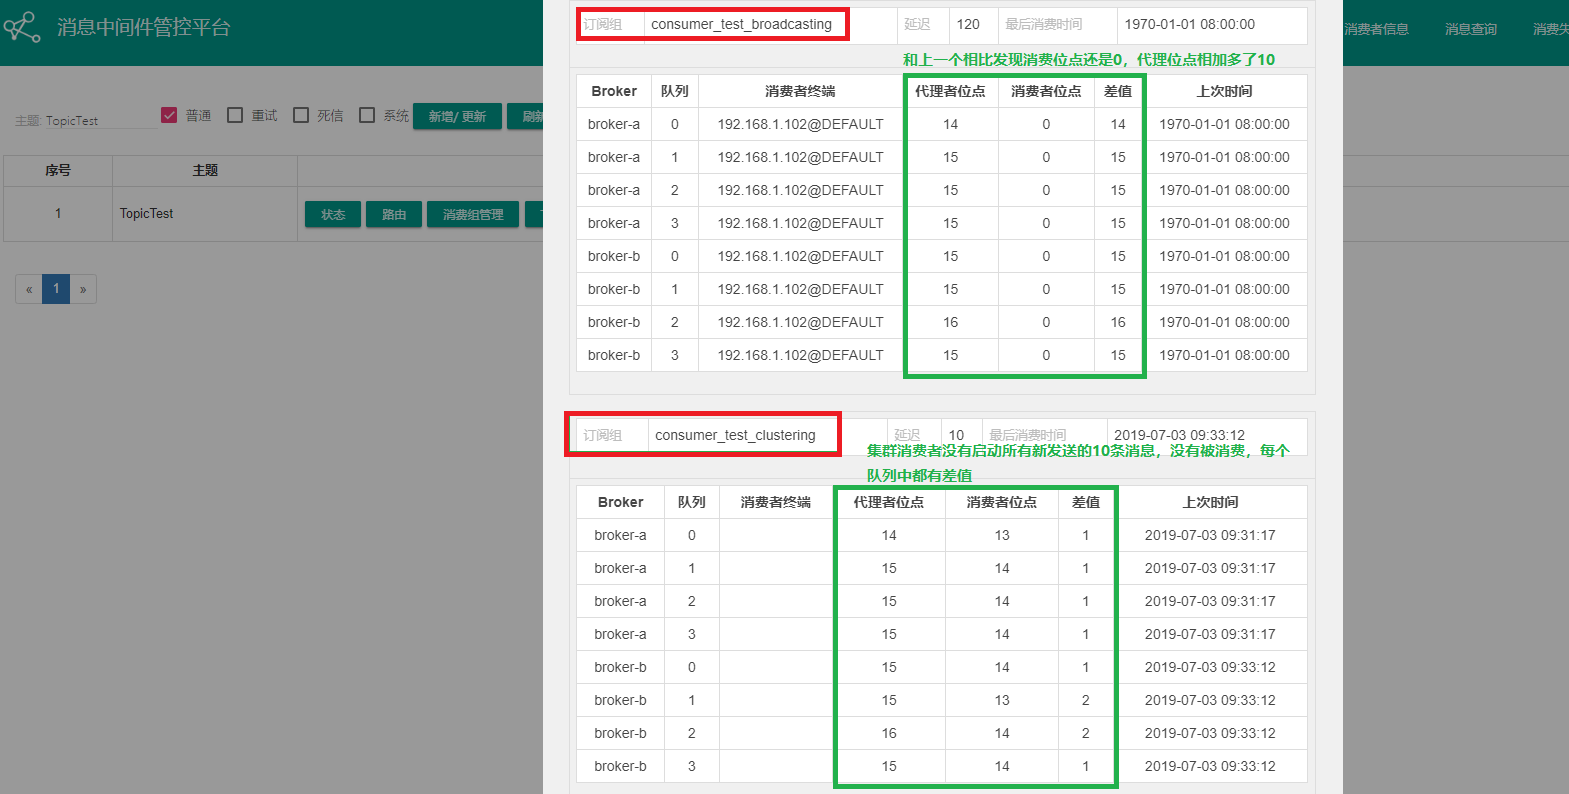Enable the 系统 checkbox
The image size is (1569, 794).
367,115
